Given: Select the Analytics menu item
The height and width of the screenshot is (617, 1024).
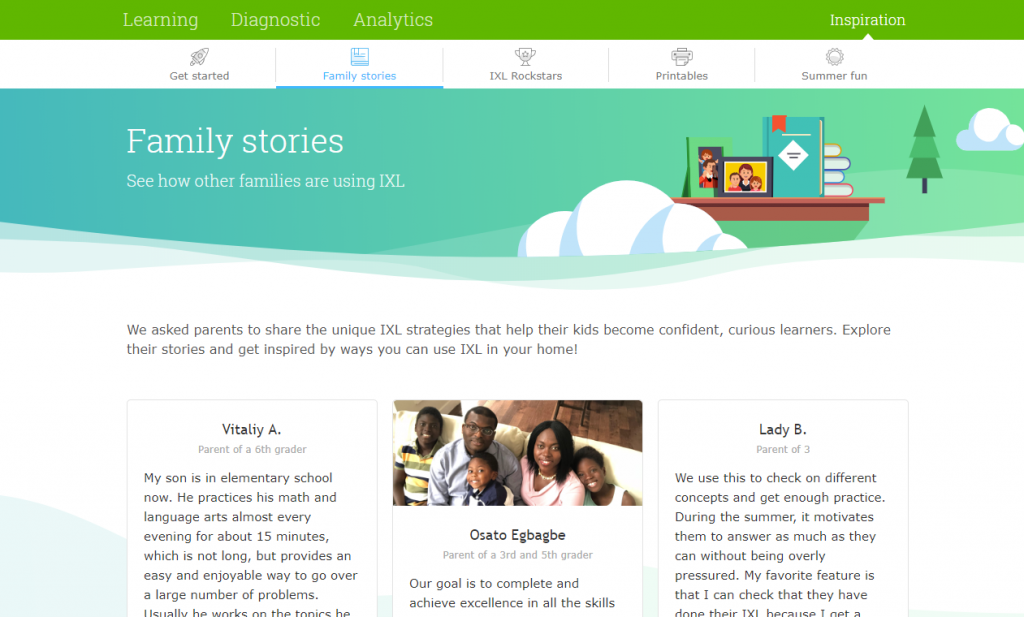Looking at the screenshot, I should pos(392,19).
